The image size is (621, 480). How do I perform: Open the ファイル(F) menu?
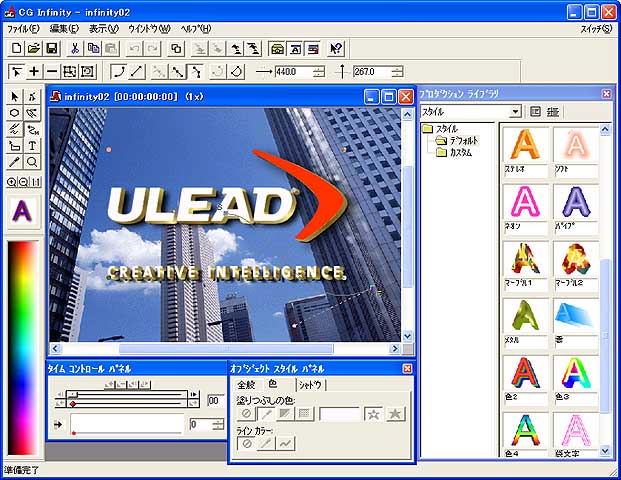pyautogui.click(x=23, y=28)
